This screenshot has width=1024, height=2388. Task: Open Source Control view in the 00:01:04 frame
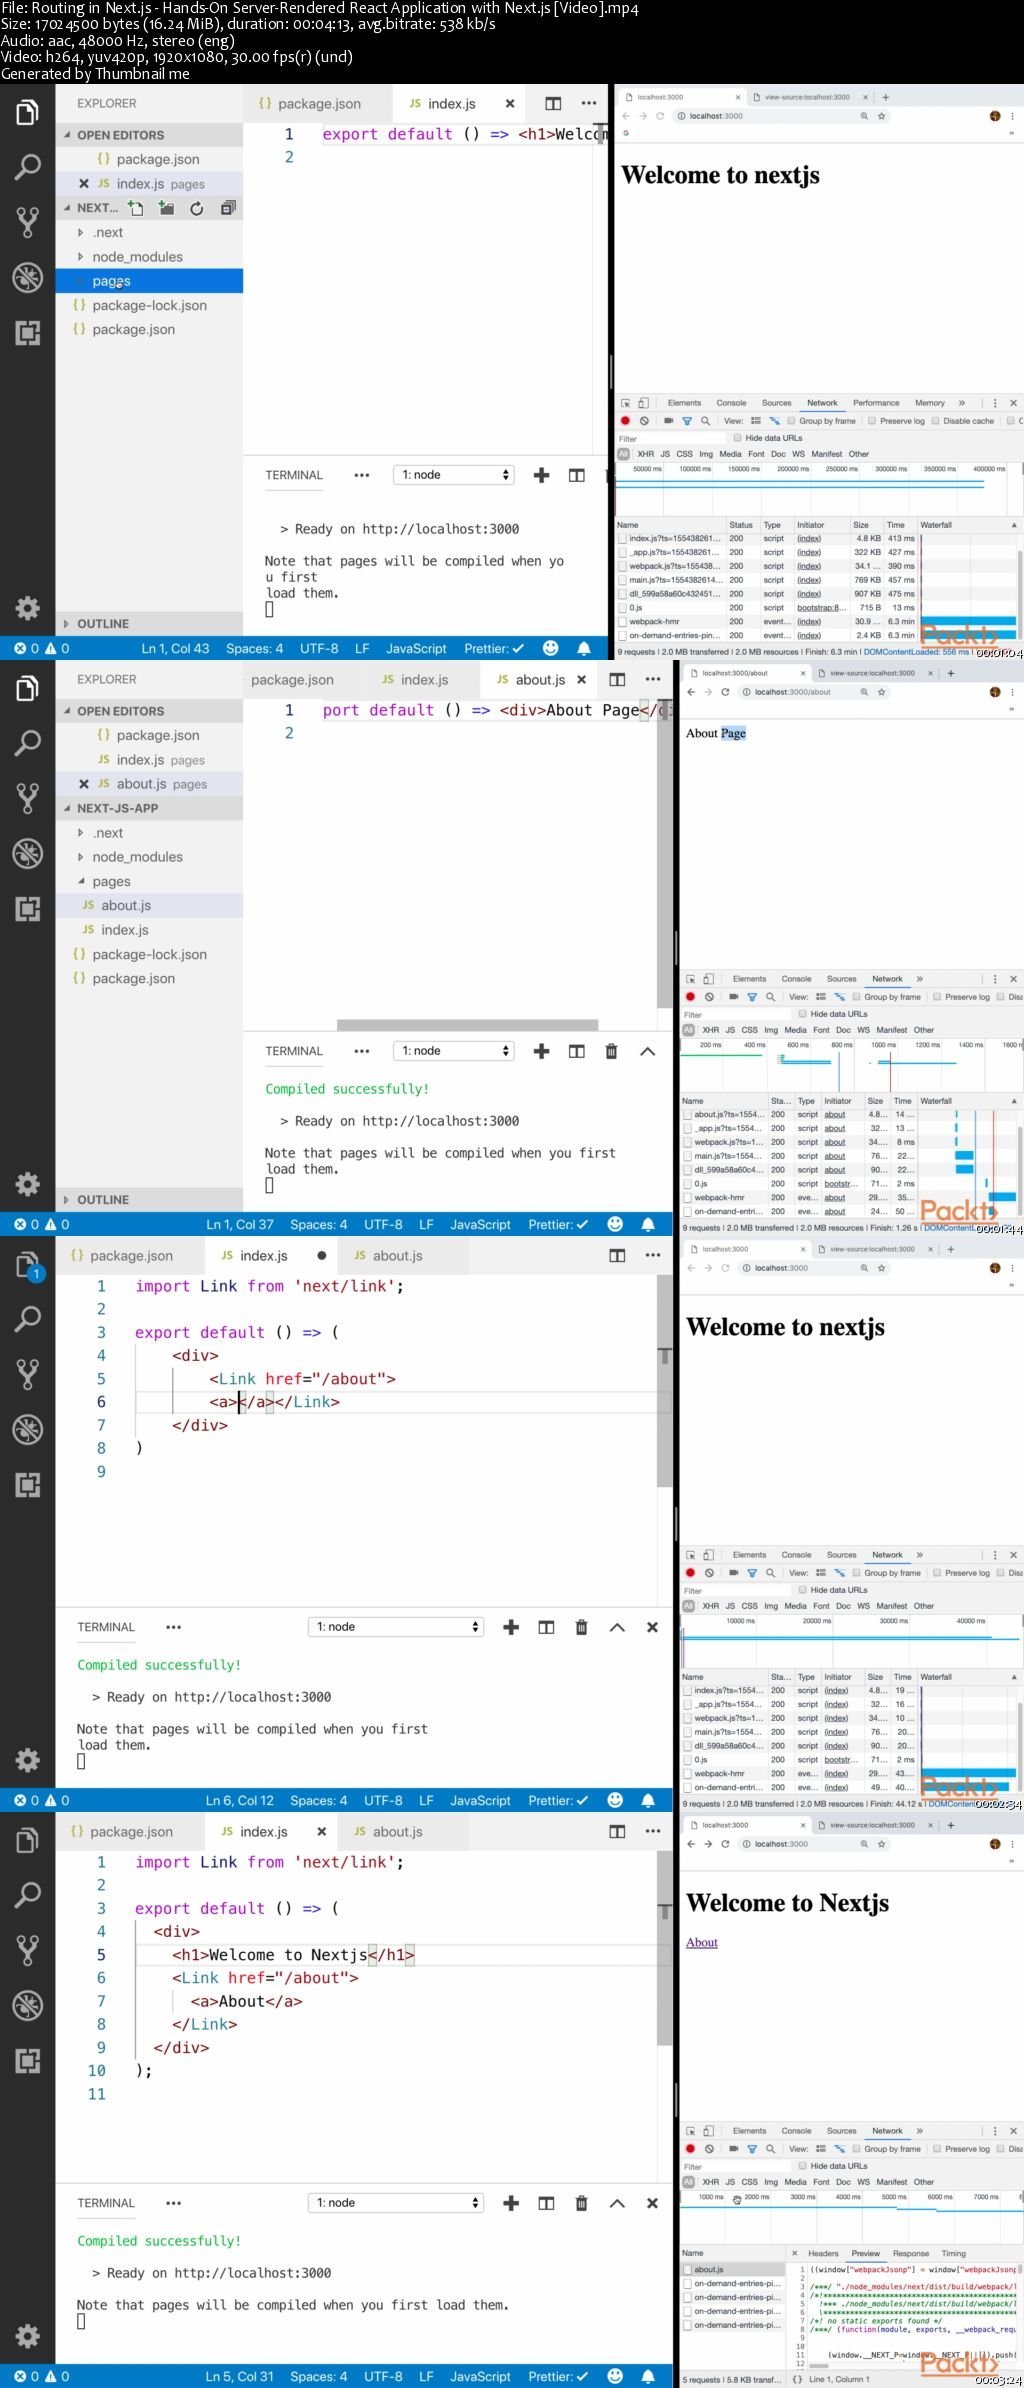pyautogui.click(x=27, y=222)
